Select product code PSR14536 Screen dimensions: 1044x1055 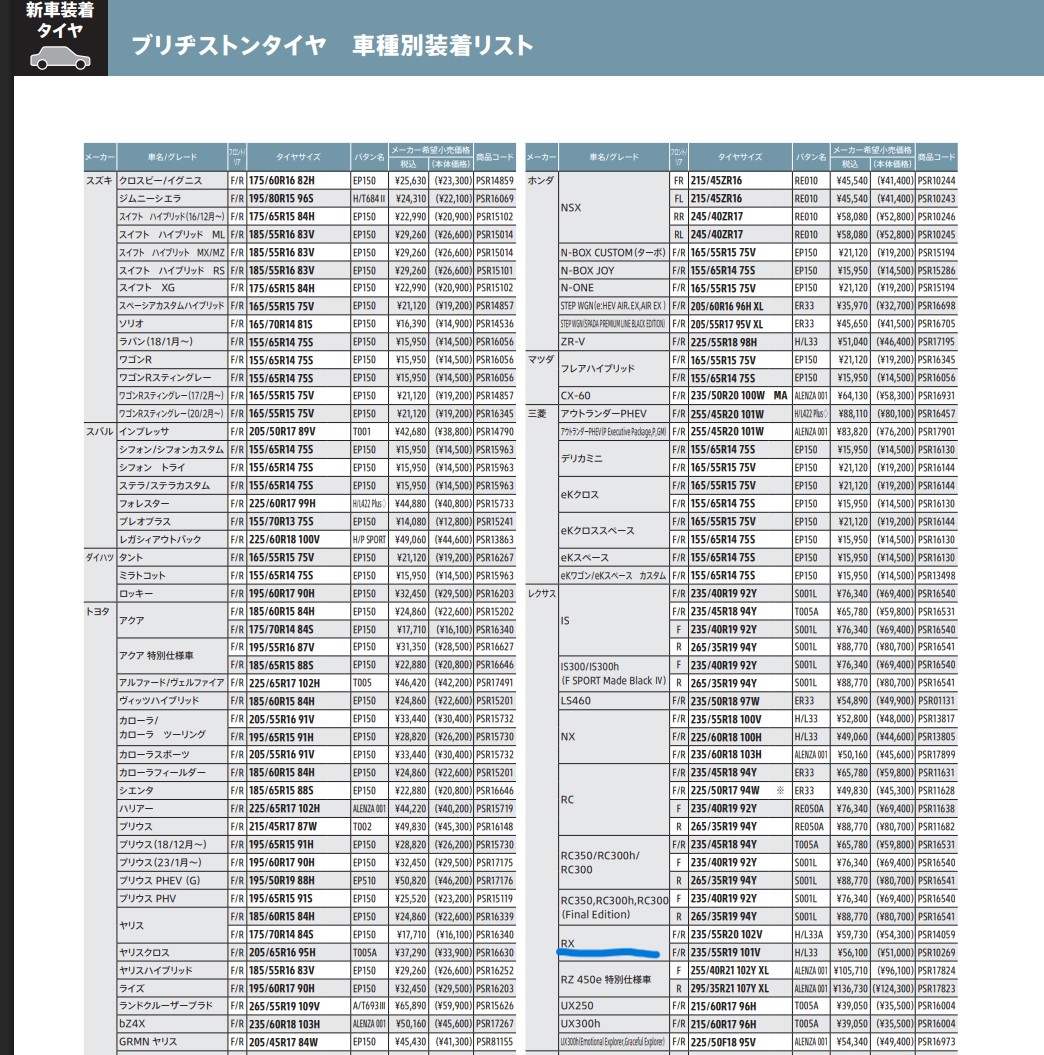[494, 324]
